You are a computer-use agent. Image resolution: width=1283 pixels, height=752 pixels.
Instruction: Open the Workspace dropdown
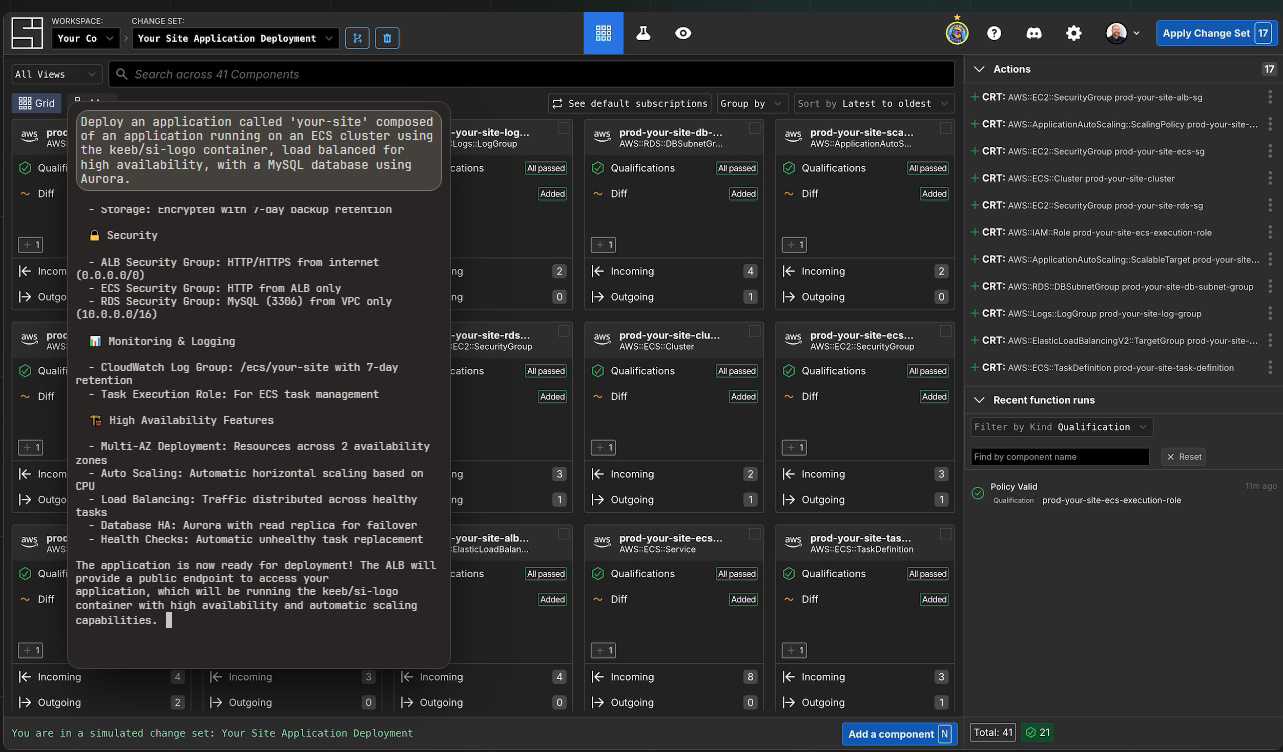pyautogui.click(x=85, y=38)
